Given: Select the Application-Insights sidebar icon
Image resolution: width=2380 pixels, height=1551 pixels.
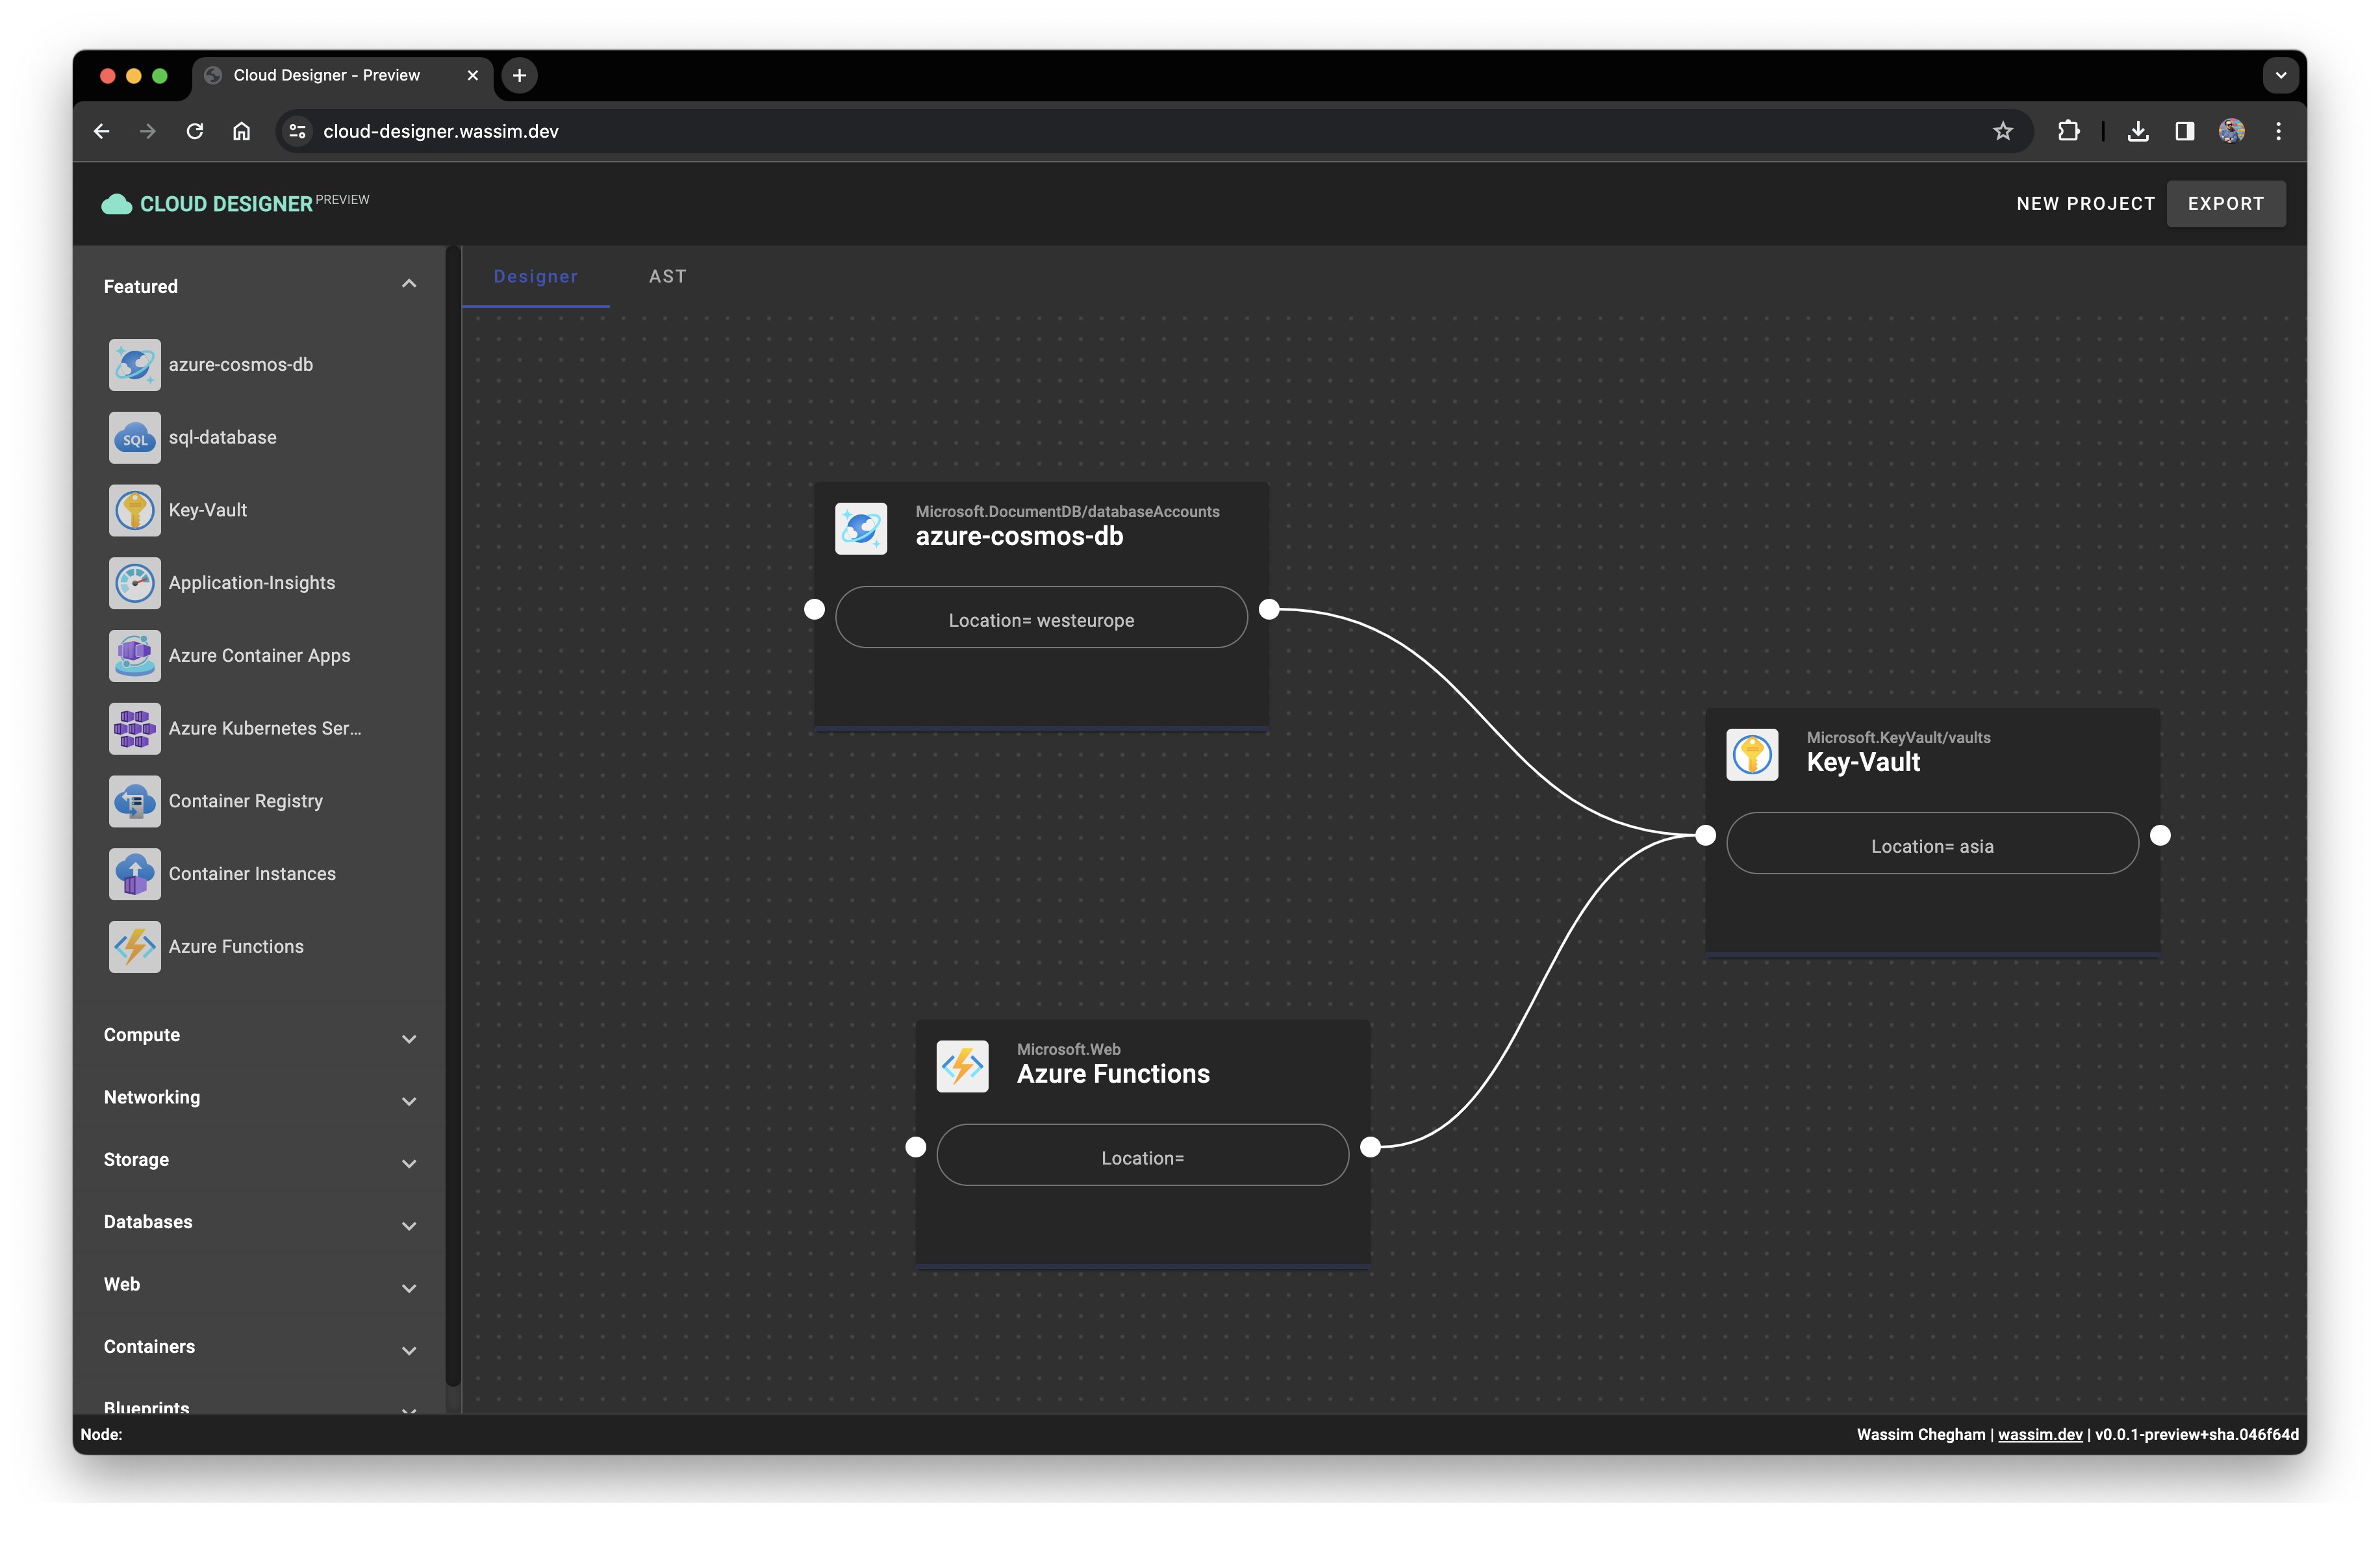Looking at the screenshot, I should (x=134, y=583).
